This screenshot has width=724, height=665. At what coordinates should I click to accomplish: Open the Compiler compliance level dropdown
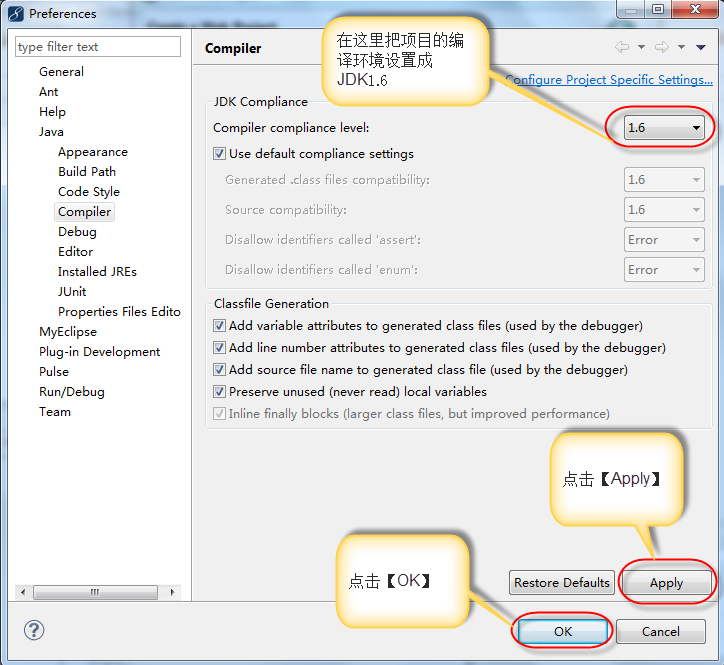tap(664, 127)
